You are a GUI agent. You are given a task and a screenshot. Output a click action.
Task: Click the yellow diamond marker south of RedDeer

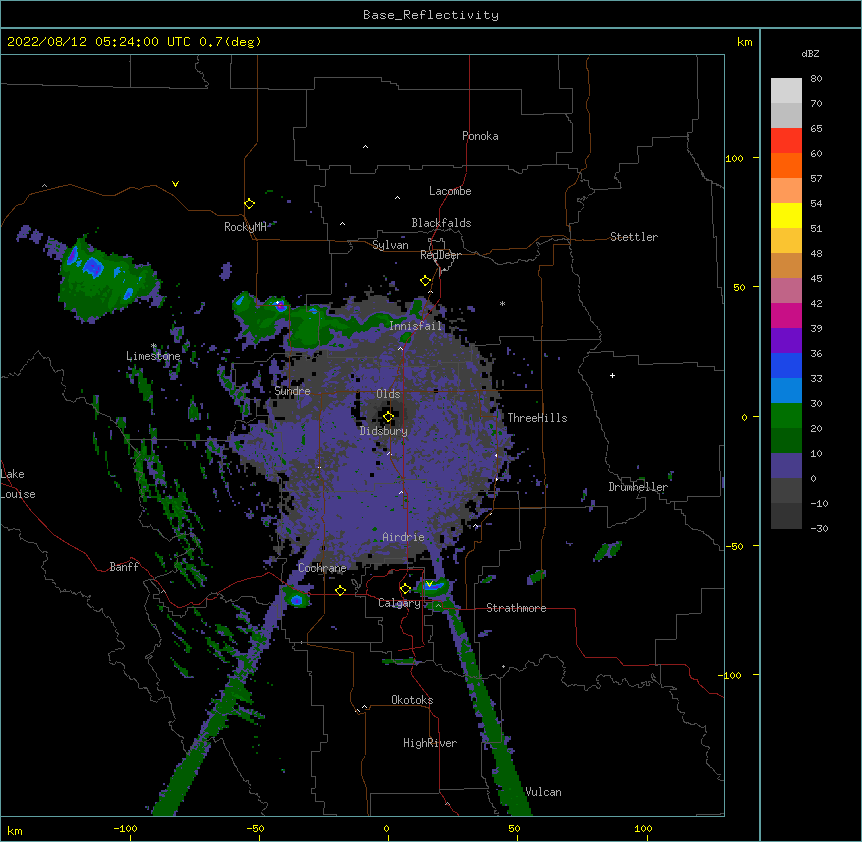tap(425, 281)
